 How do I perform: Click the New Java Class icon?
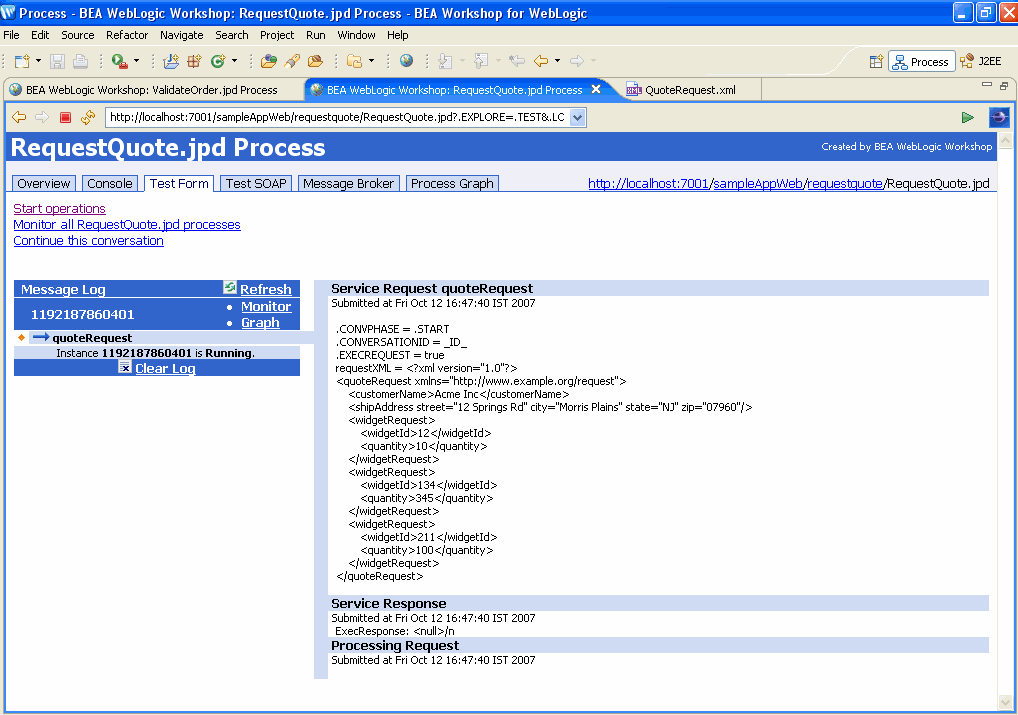click(x=218, y=61)
